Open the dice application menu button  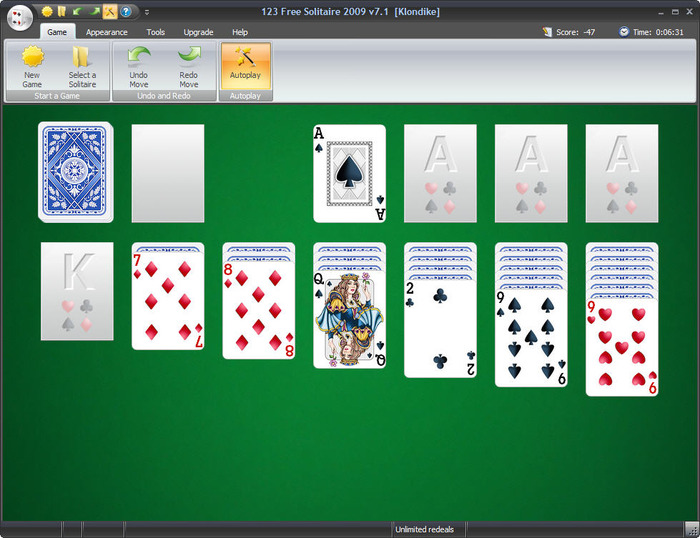coord(19,17)
